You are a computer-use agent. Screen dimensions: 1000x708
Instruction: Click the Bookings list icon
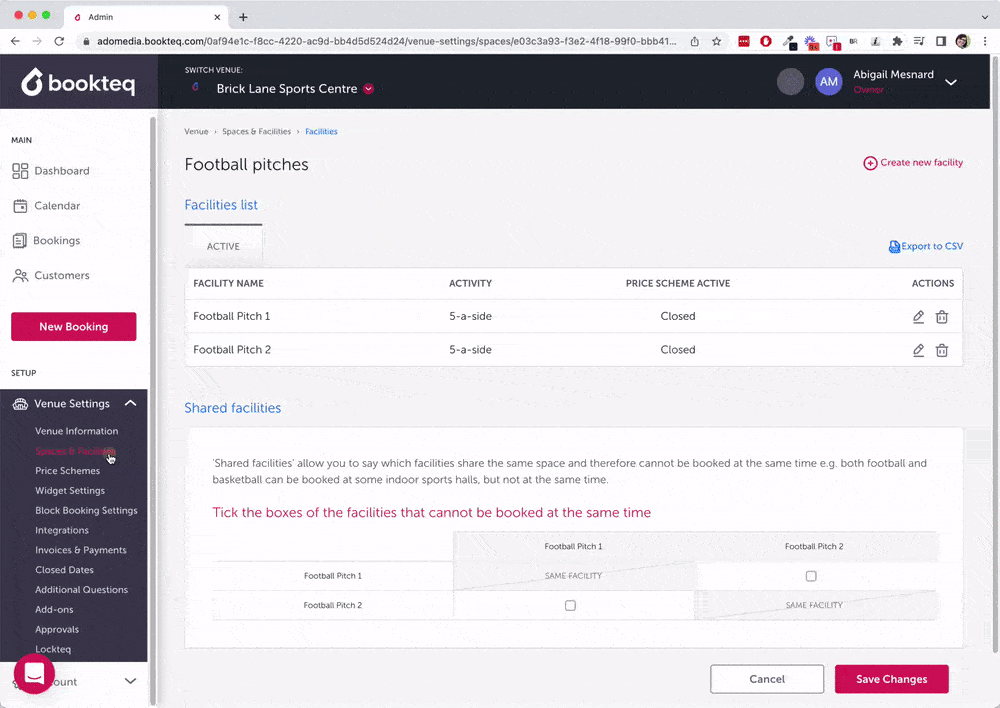click(x=19, y=240)
